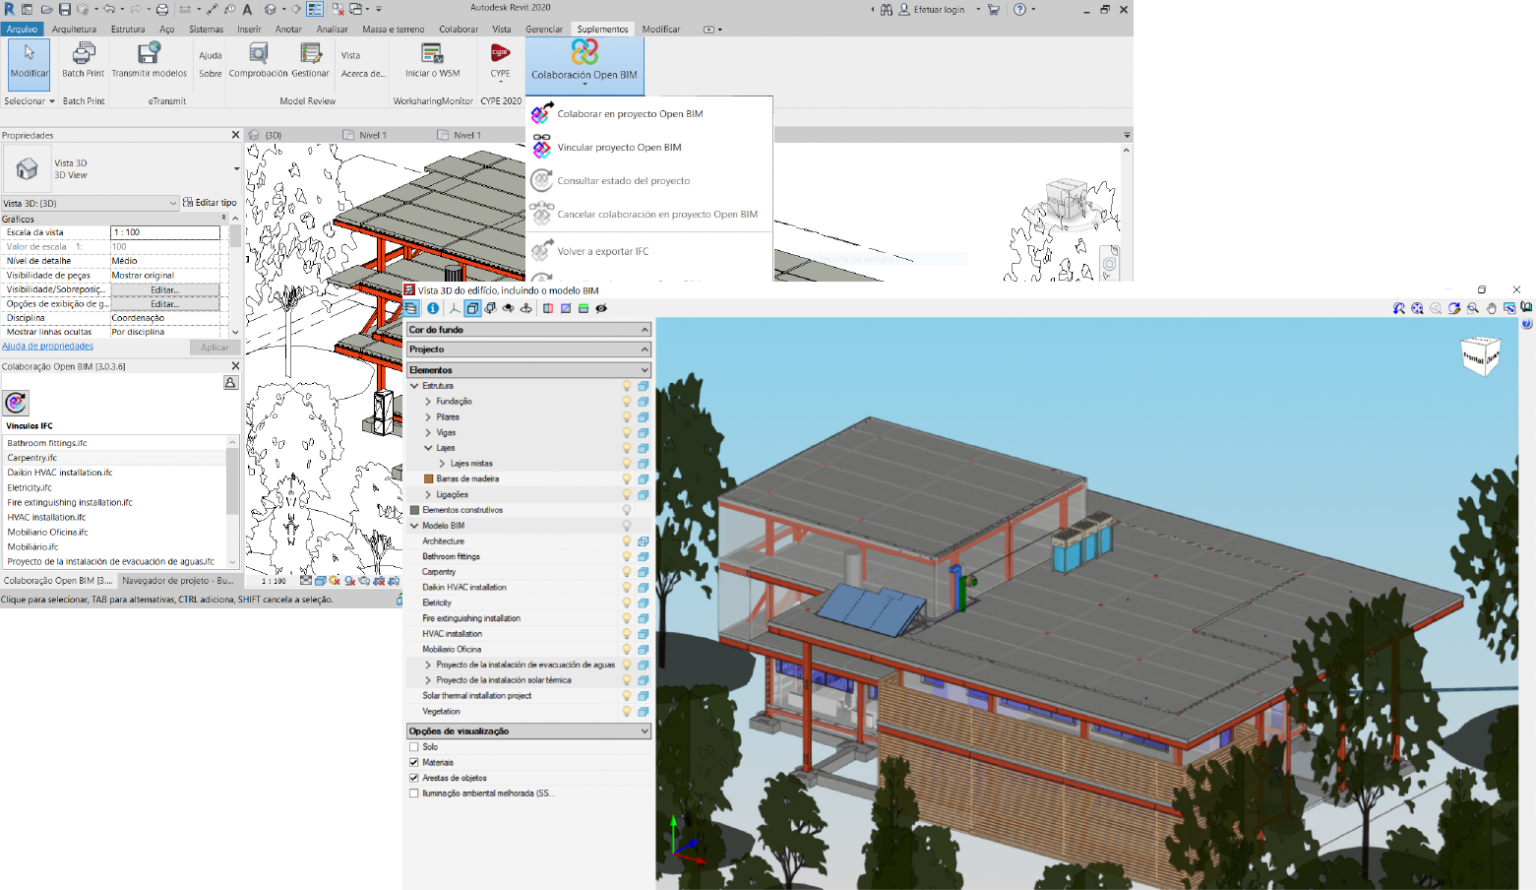Click the Ajuda de propriedades link
Screen dimensions: 1536x890
47,346
